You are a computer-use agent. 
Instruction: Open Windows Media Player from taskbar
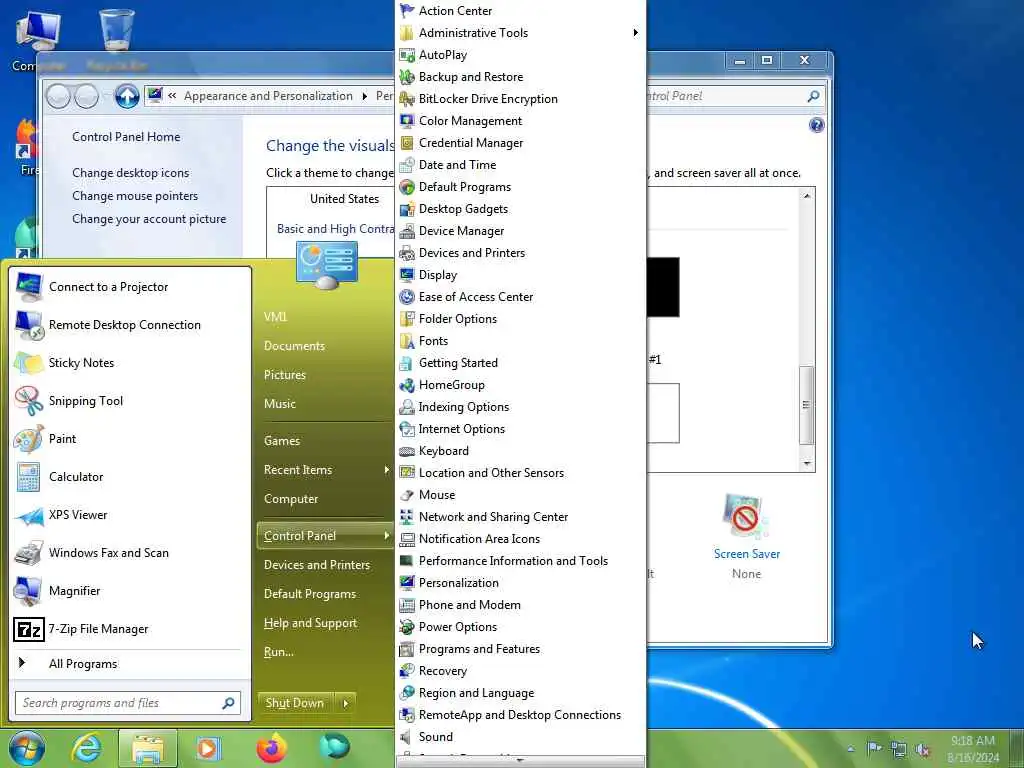point(209,749)
